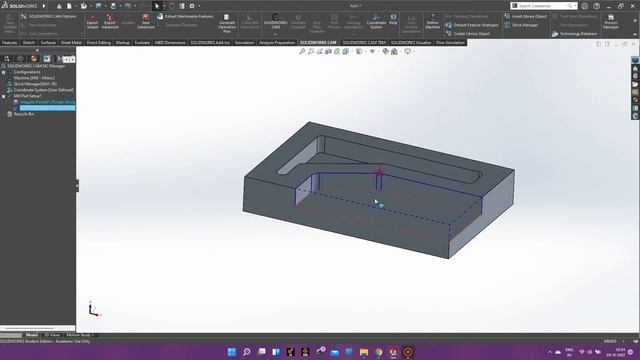
Task: Click Rebuild traffic-light icon
Action: (x=172, y=6)
